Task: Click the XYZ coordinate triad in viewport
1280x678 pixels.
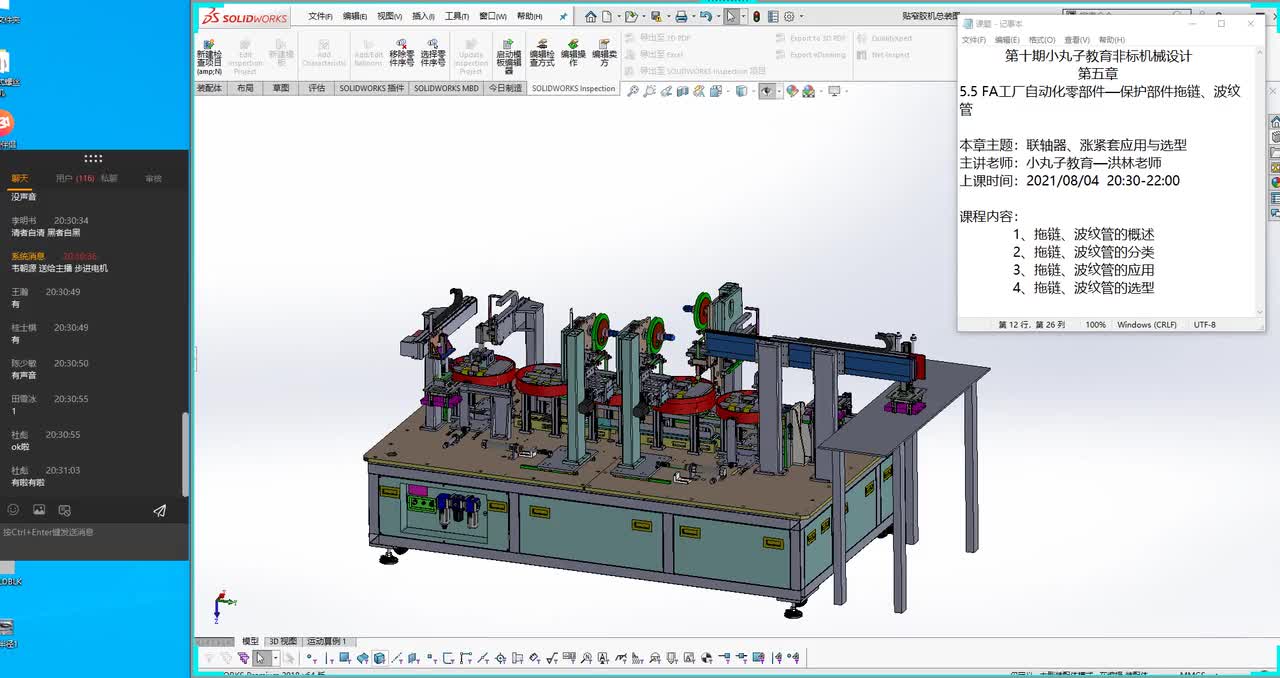Action: pos(224,605)
